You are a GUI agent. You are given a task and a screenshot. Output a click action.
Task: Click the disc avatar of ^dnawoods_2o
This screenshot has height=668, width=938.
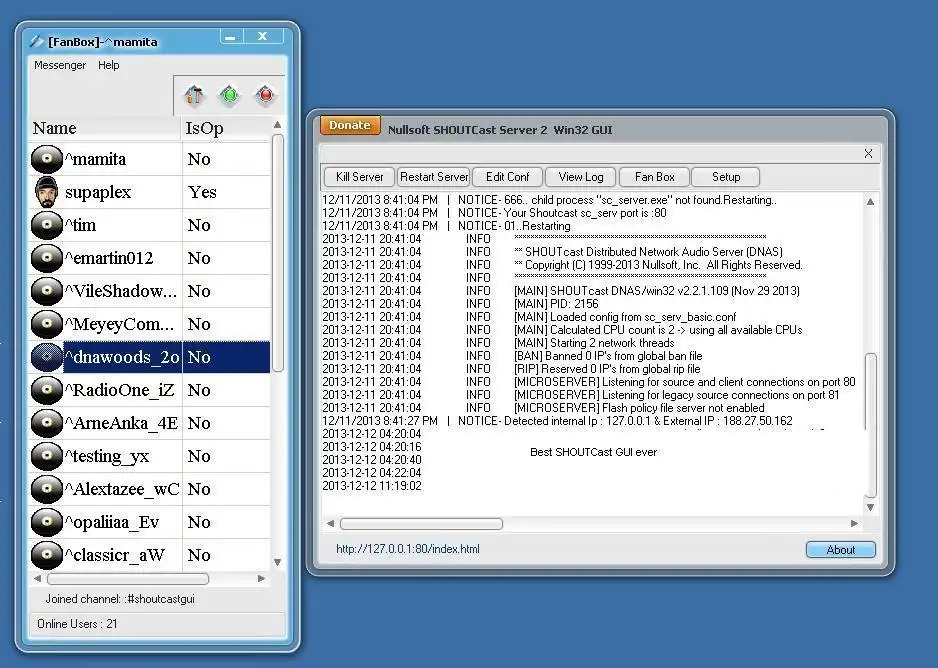coord(47,357)
